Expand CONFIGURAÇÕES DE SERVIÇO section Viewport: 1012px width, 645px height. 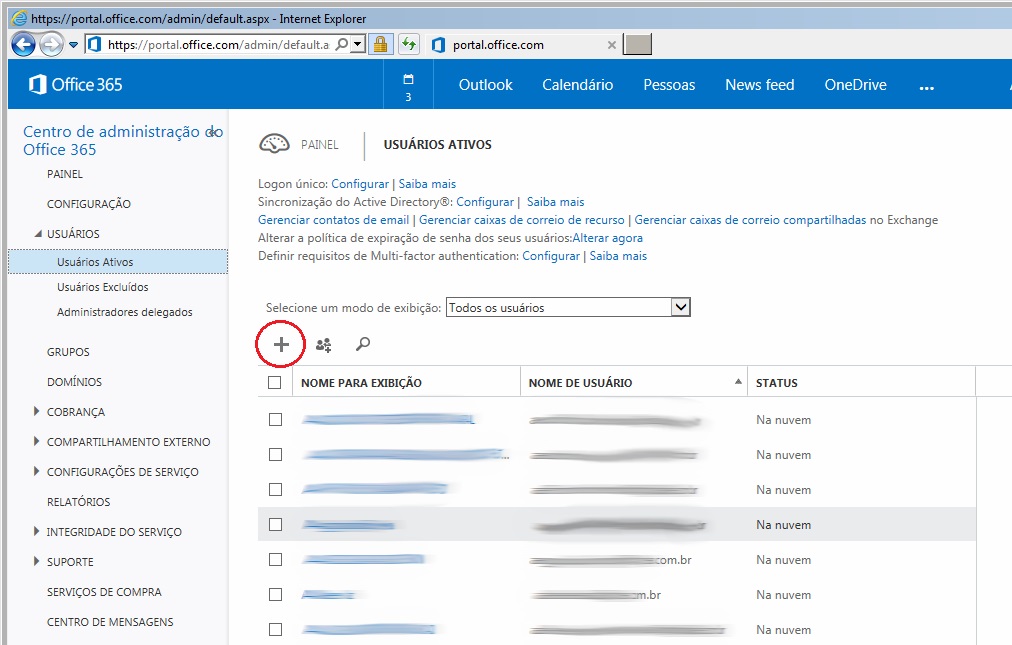tap(37, 471)
